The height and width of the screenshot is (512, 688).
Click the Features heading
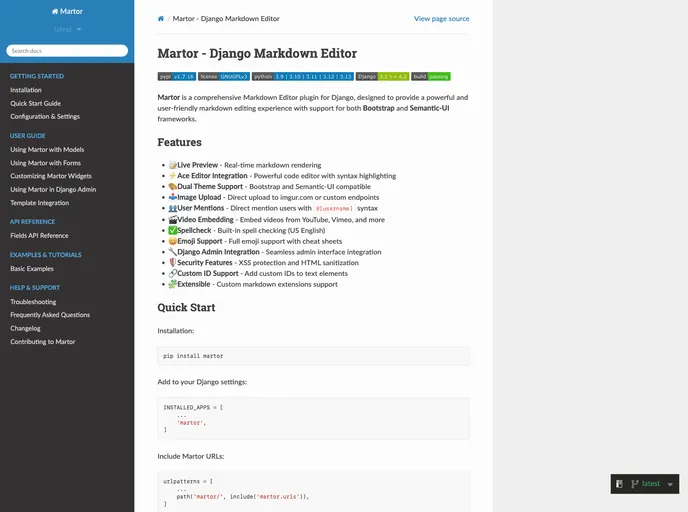coord(179,143)
